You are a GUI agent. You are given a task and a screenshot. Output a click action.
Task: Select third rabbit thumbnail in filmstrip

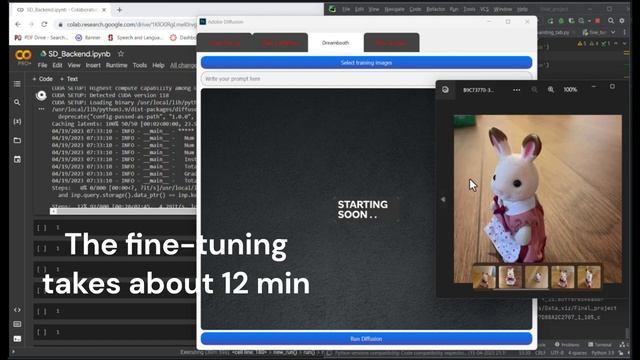coord(536,277)
